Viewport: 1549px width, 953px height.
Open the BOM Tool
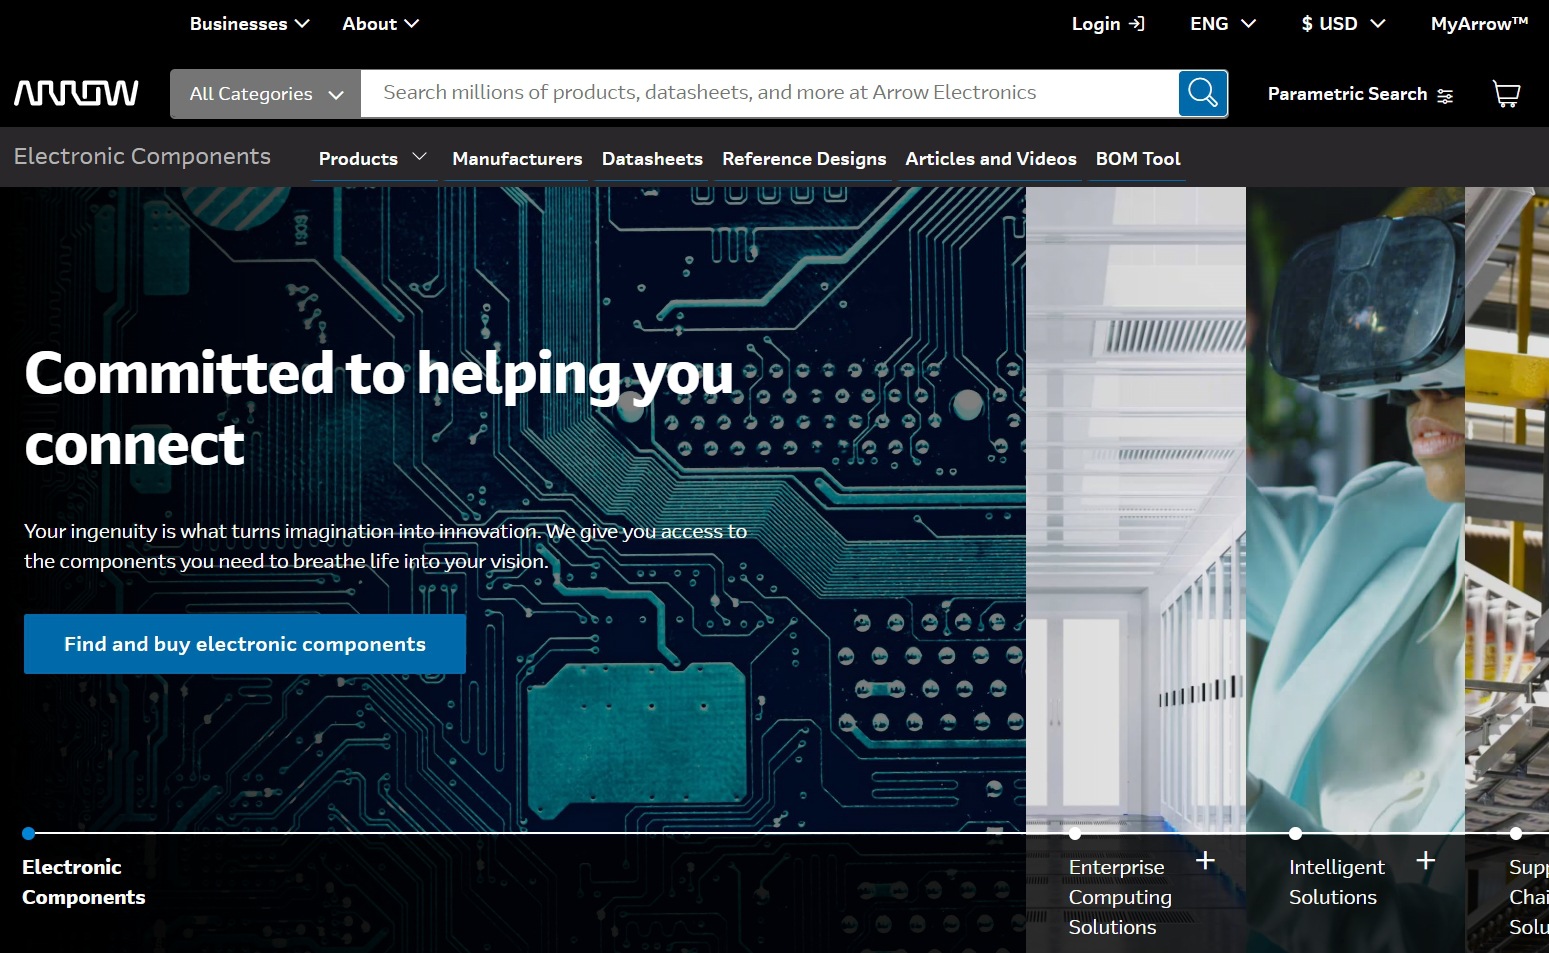1138,159
